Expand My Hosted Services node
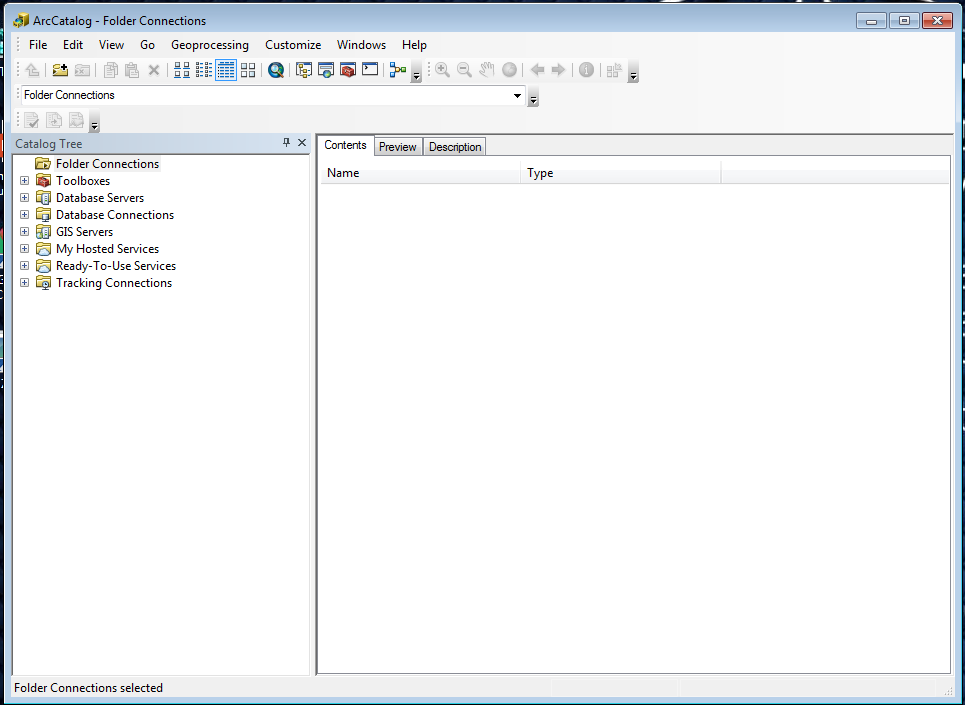The image size is (965, 705). click(x=25, y=249)
